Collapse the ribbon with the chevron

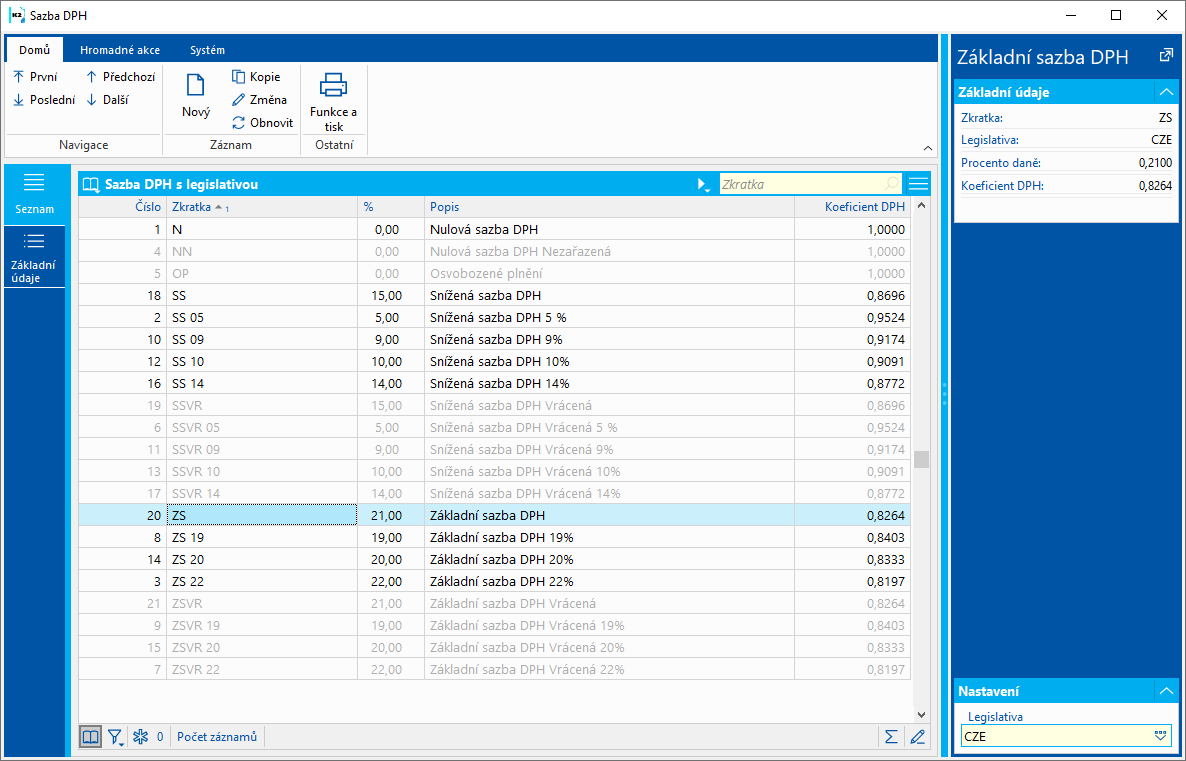(927, 148)
